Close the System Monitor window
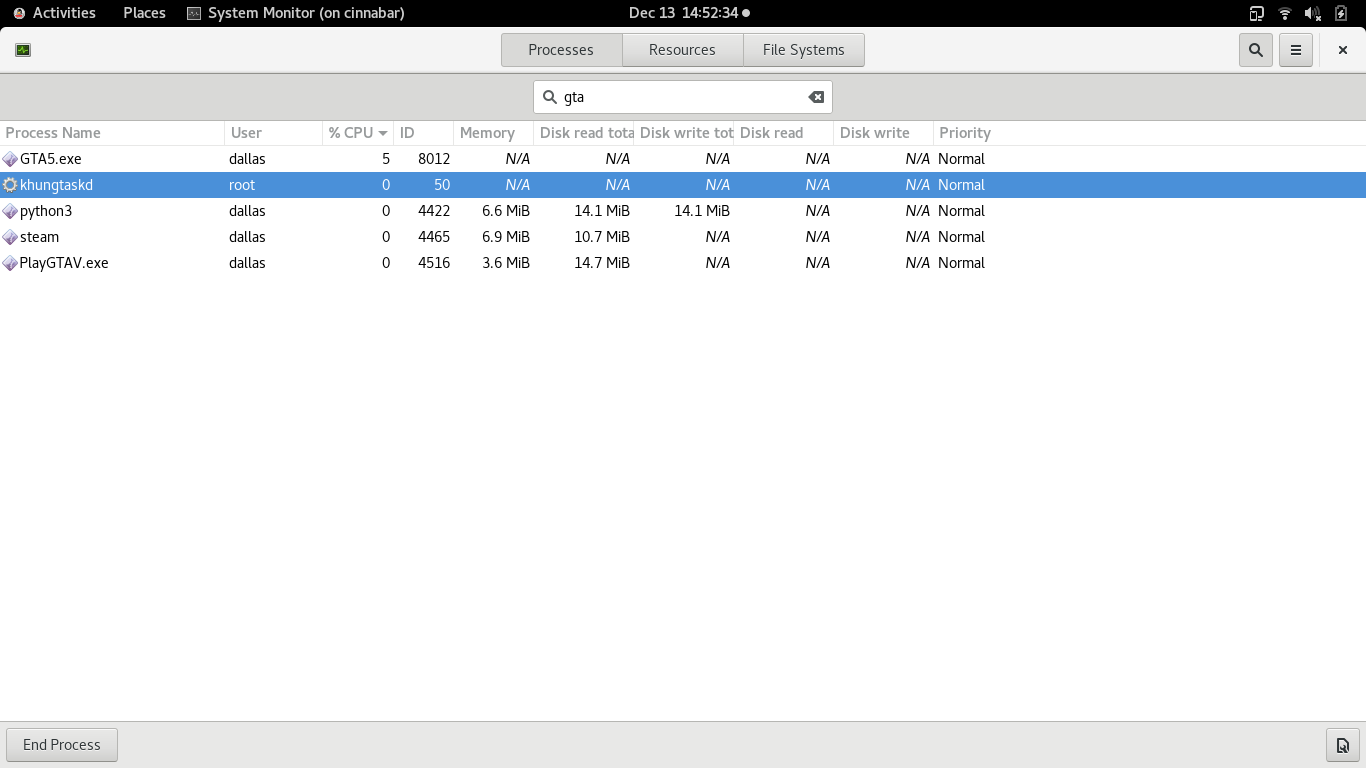The width and height of the screenshot is (1366, 768). point(1343,50)
